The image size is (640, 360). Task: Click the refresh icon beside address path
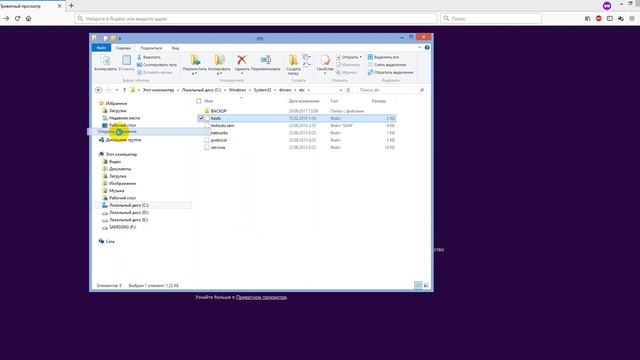point(348,90)
